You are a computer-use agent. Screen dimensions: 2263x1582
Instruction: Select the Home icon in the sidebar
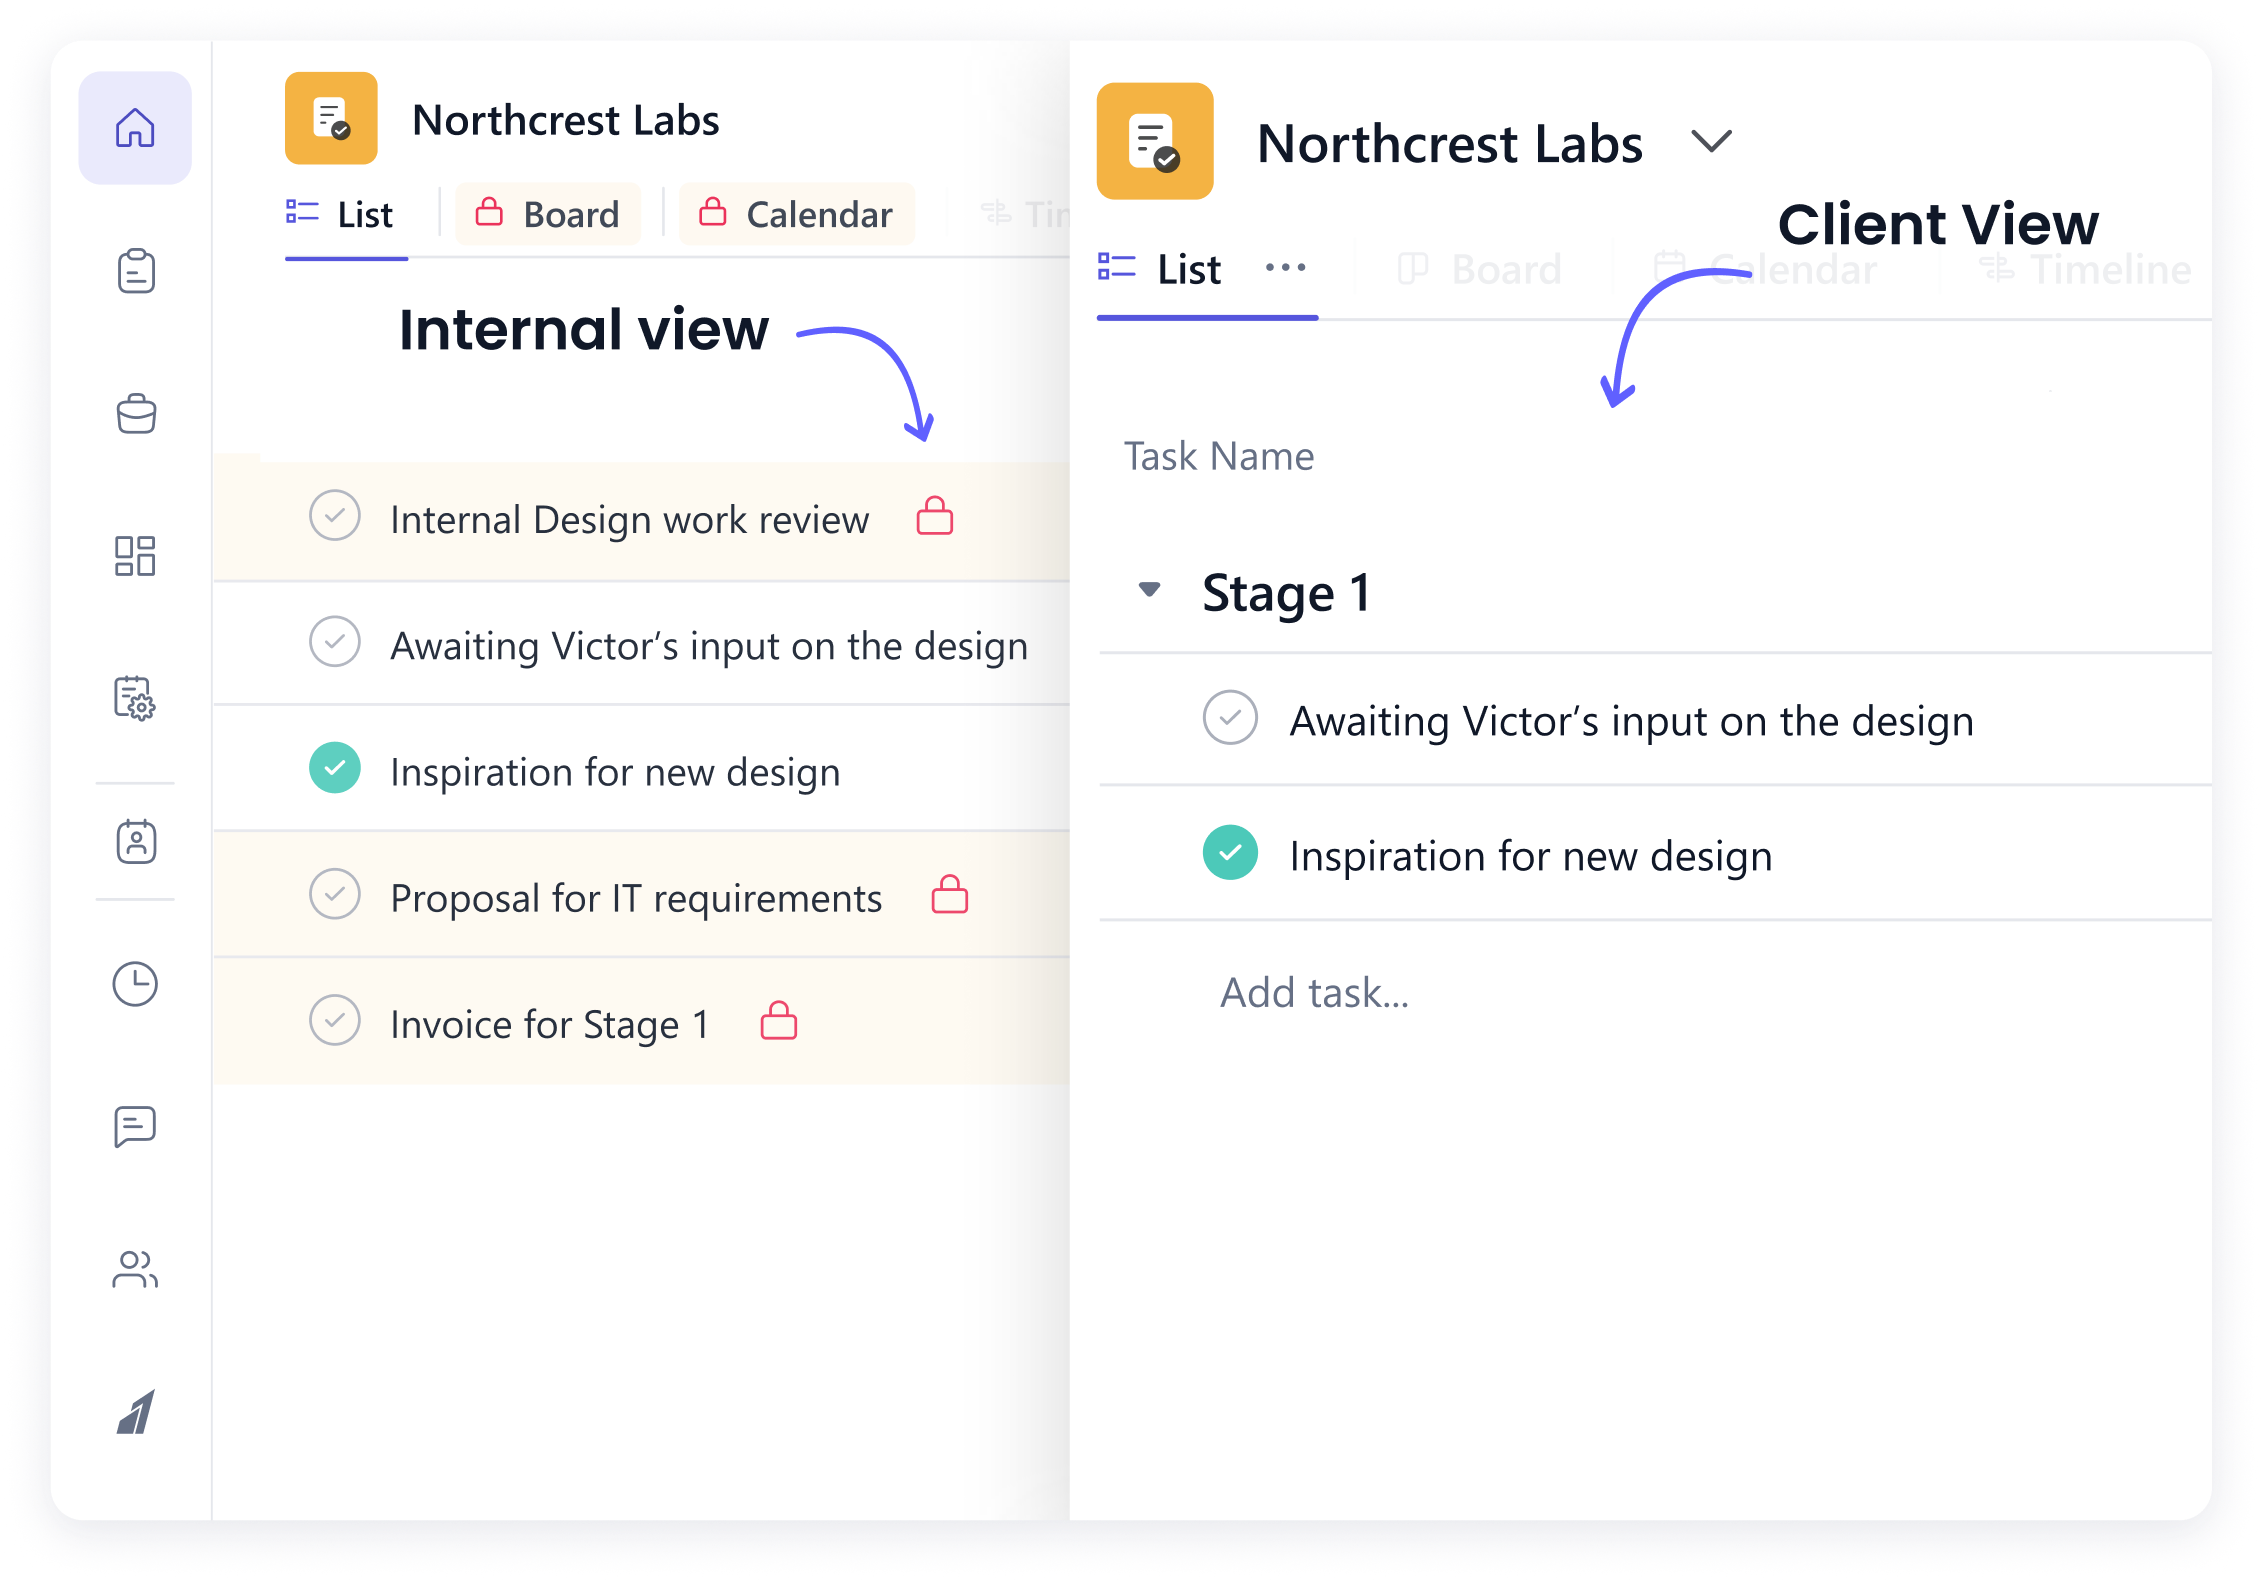coord(135,128)
